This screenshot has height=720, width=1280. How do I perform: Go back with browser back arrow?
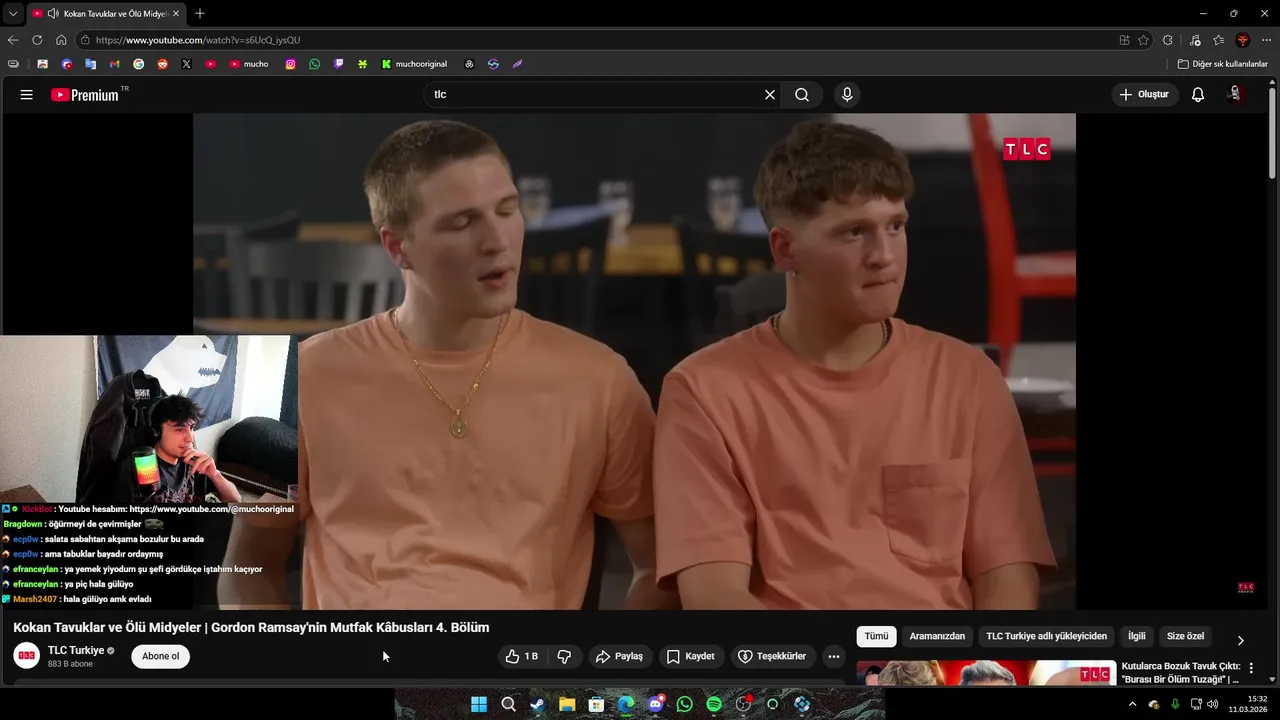click(13, 40)
